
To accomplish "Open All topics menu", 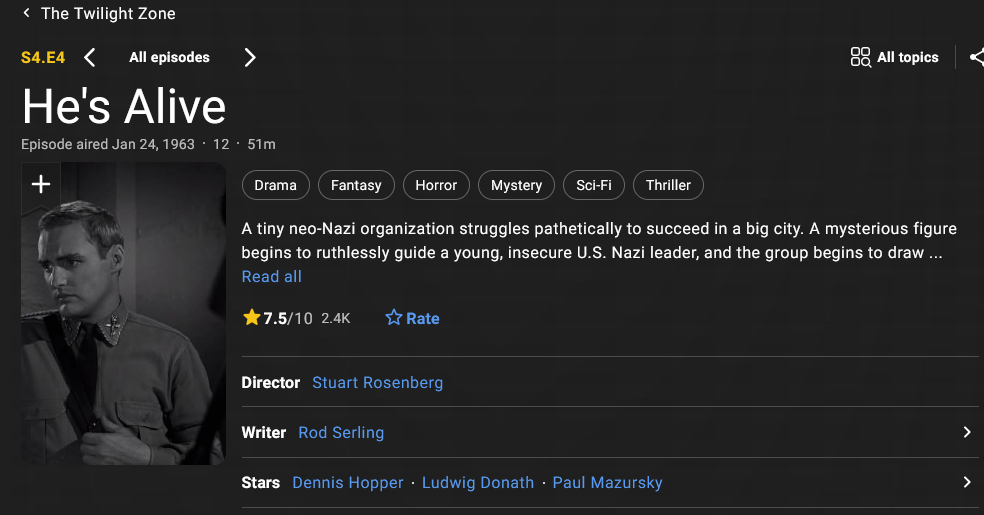I will click(895, 57).
